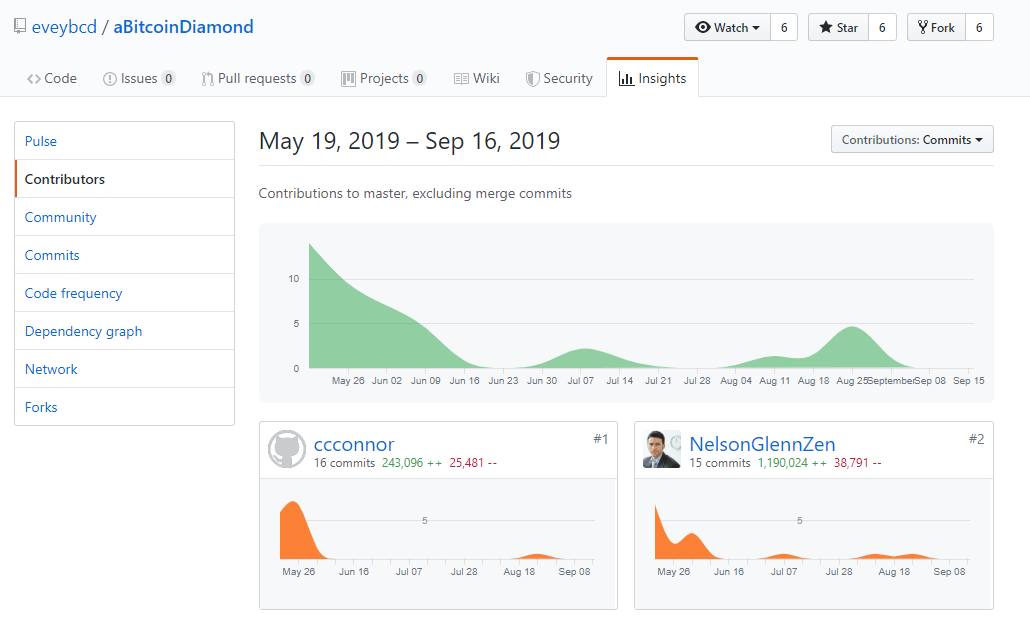Fork the repository
Viewport: 1030px width, 618px height.
936,28
